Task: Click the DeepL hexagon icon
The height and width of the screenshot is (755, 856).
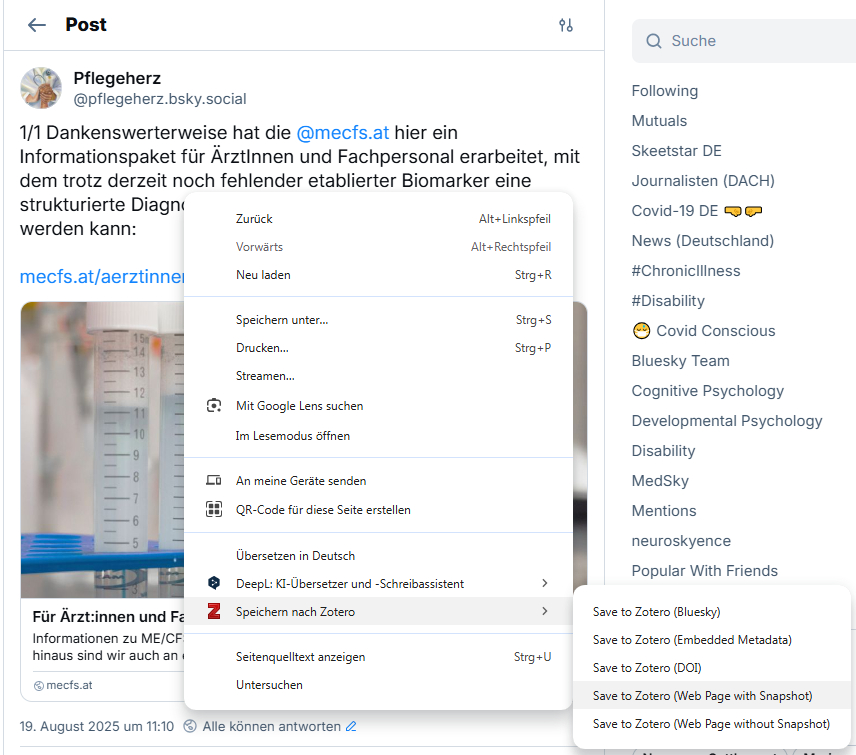Action: (213, 583)
